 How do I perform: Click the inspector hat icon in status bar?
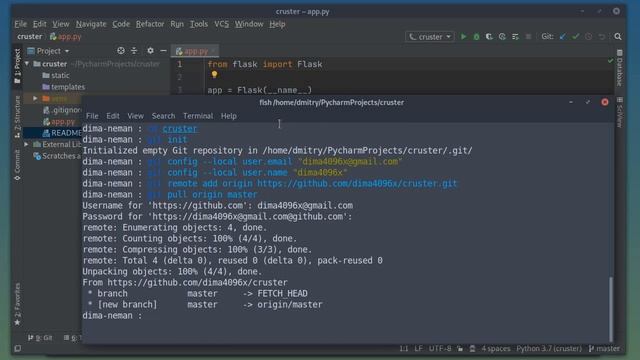click(473, 349)
